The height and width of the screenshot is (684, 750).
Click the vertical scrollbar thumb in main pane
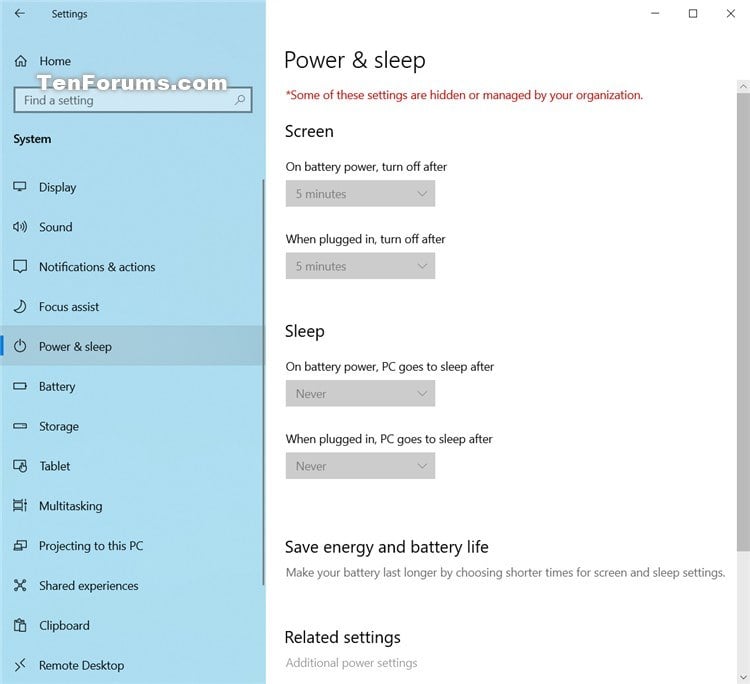tap(743, 322)
